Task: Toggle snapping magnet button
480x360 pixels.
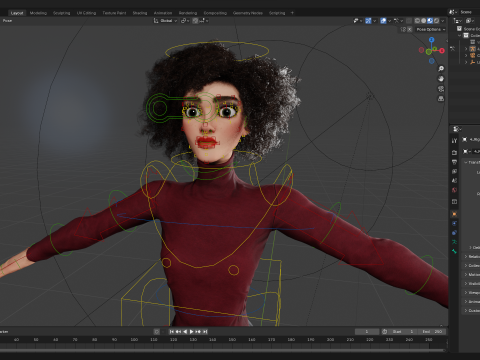Action: pos(195,21)
